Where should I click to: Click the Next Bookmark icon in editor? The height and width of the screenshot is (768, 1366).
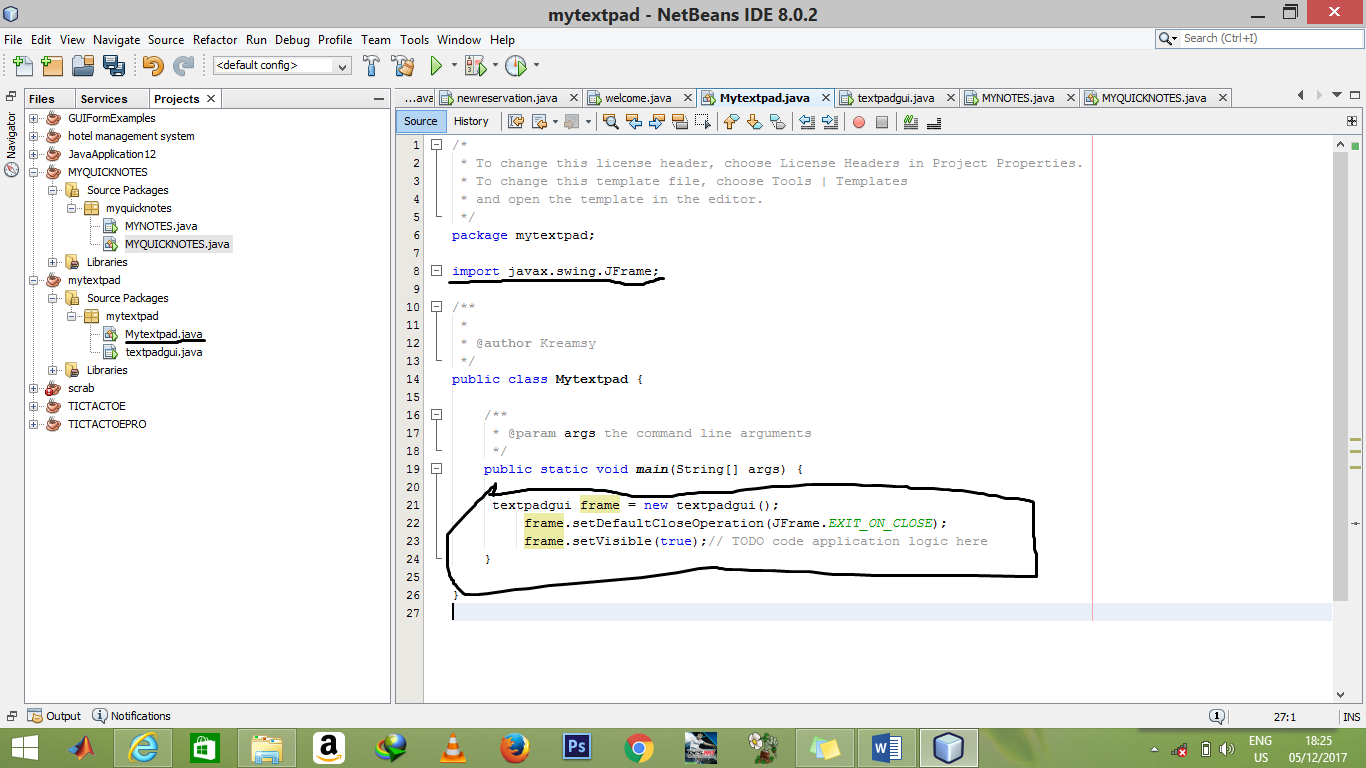(754, 122)
